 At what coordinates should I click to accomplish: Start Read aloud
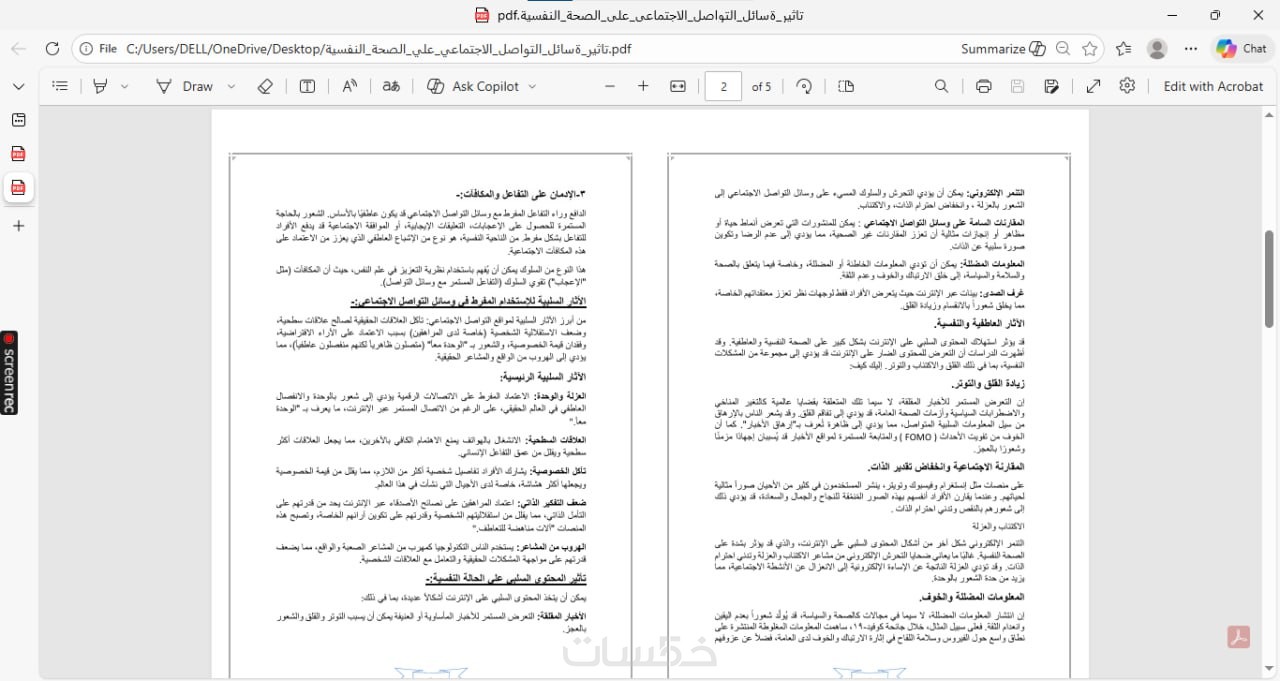[x=350, y=86]
